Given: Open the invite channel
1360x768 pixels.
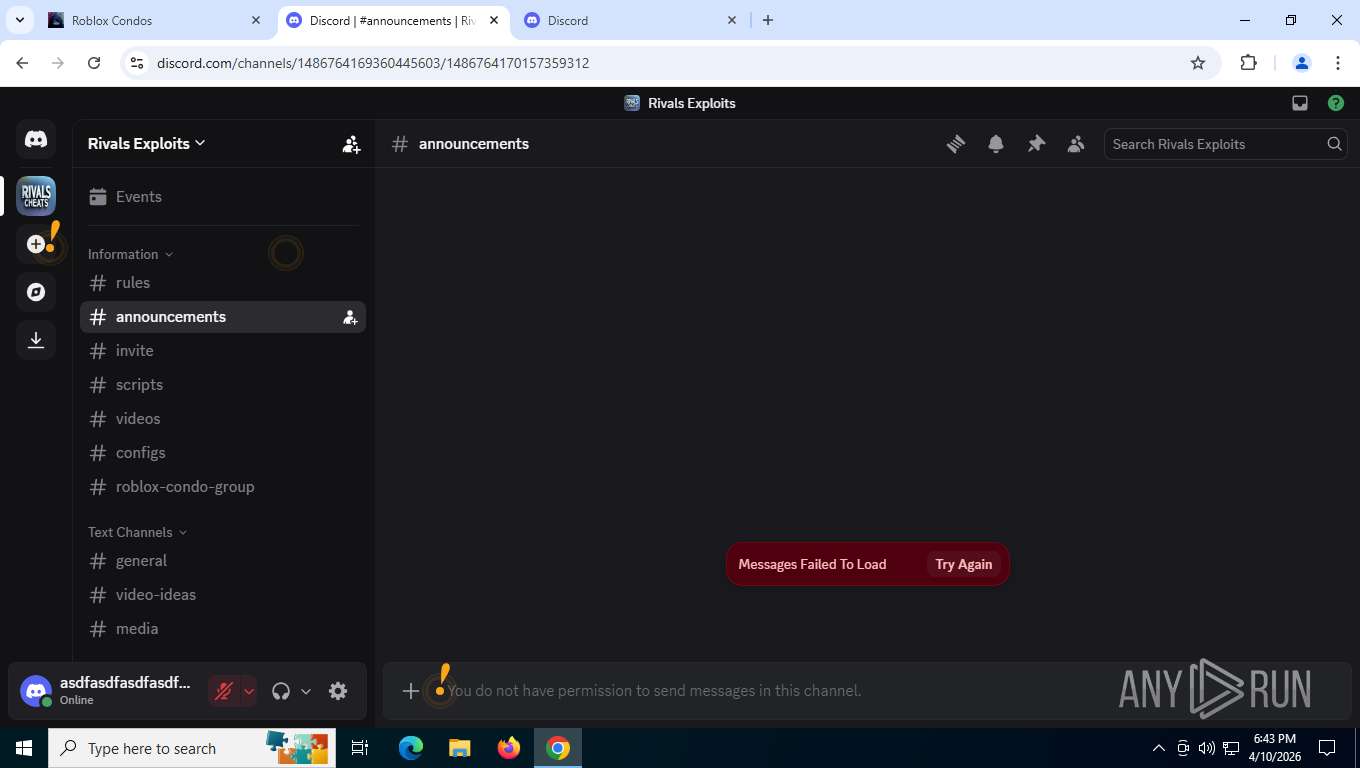Looking at the screenshot, I should coord(223,351).
